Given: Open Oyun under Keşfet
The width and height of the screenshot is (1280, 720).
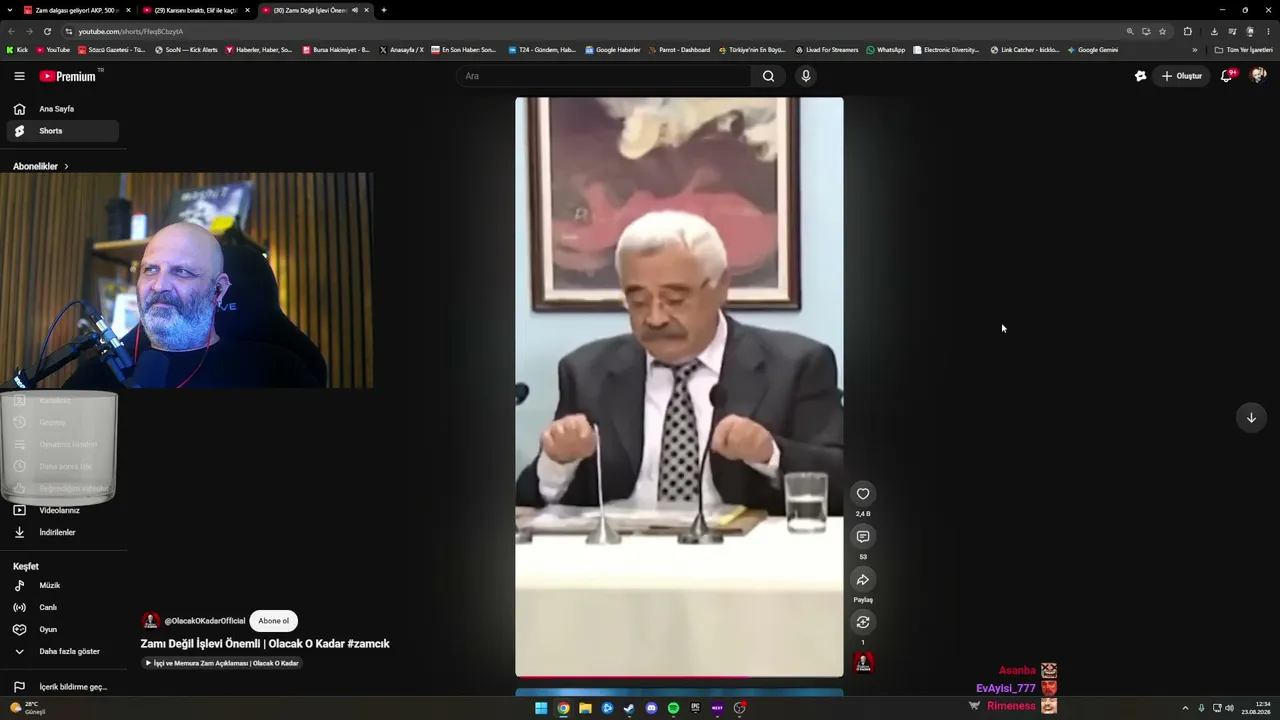Looking at the screenshot, I should 62,629.
